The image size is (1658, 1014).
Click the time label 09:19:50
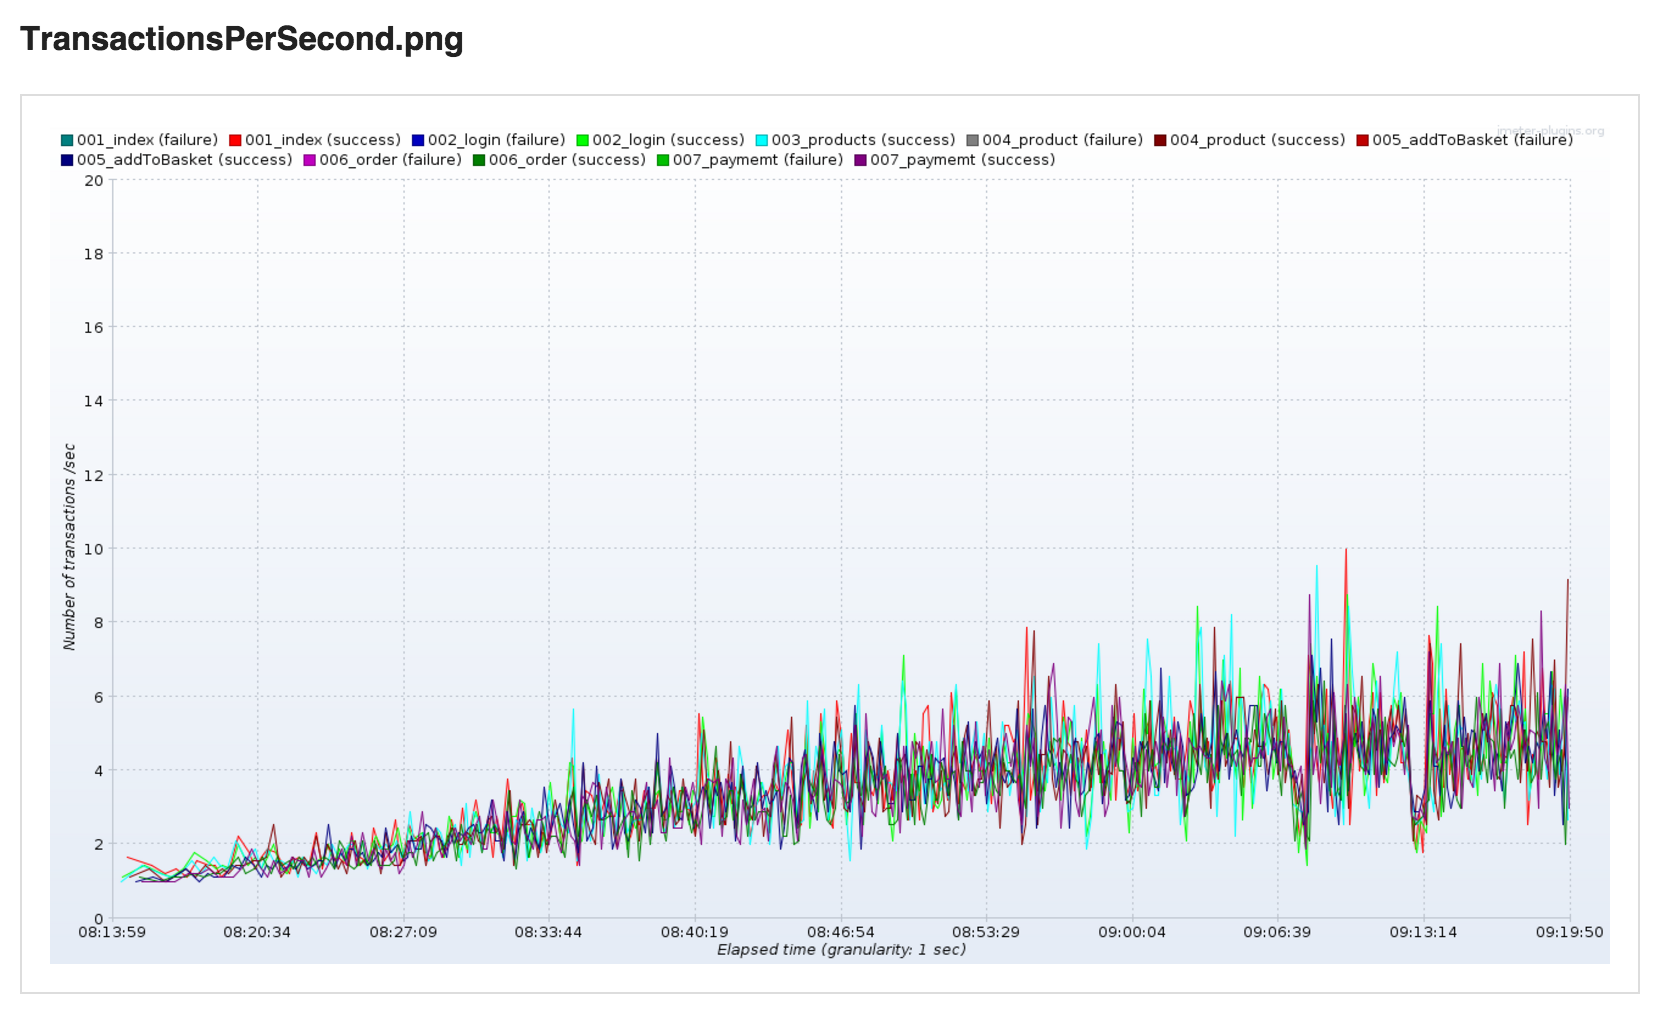click(1570, 932)
